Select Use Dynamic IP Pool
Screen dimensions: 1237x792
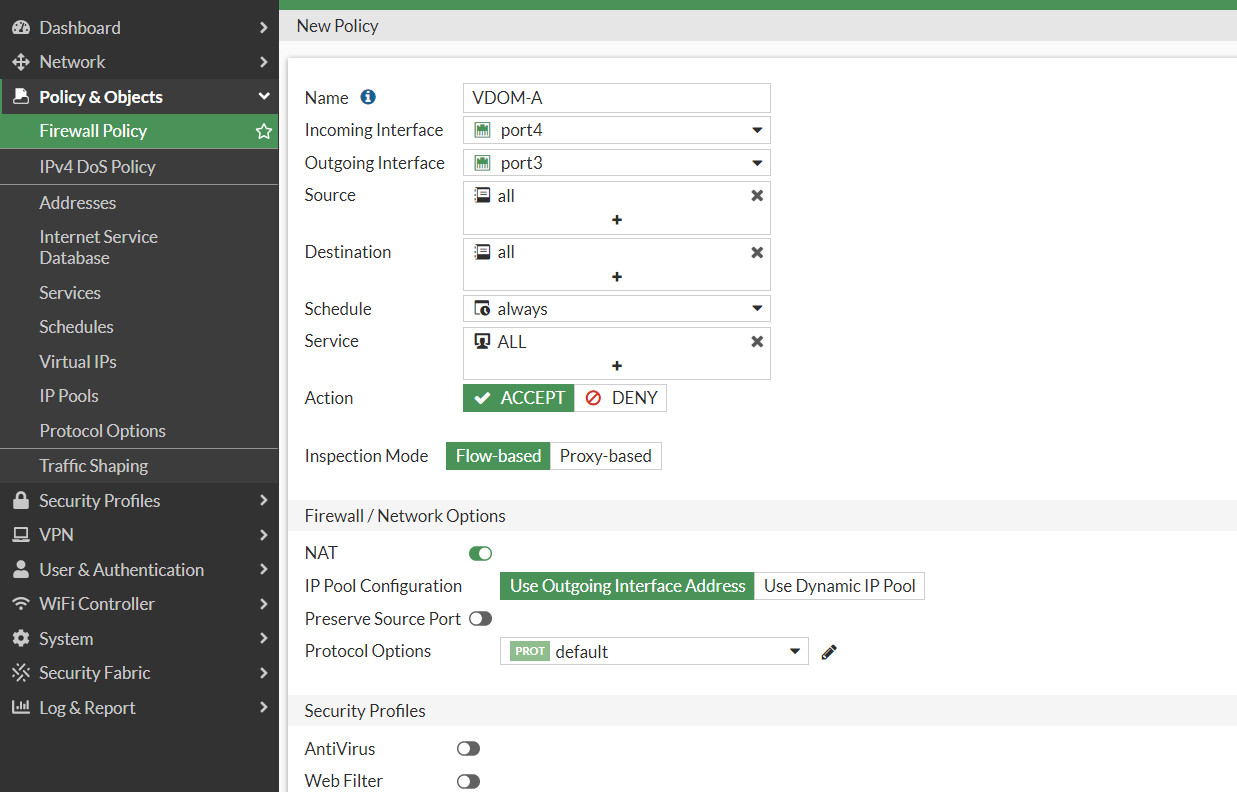[839, 585]
